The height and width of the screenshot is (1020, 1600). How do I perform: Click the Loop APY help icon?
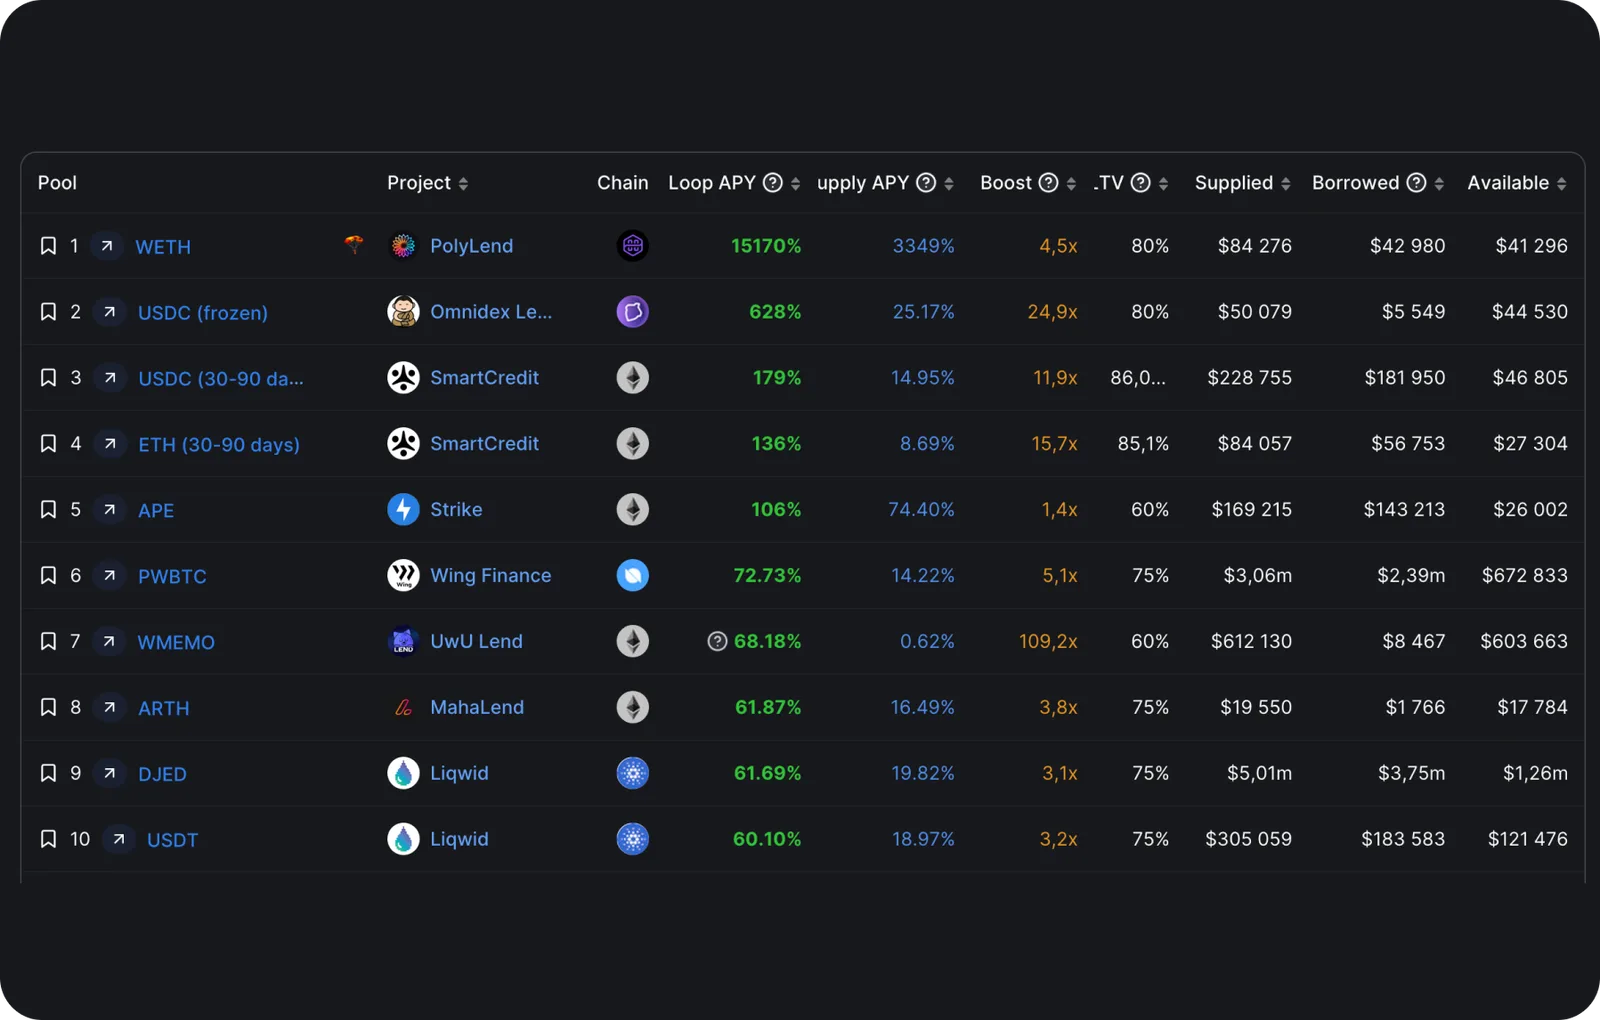773,182
